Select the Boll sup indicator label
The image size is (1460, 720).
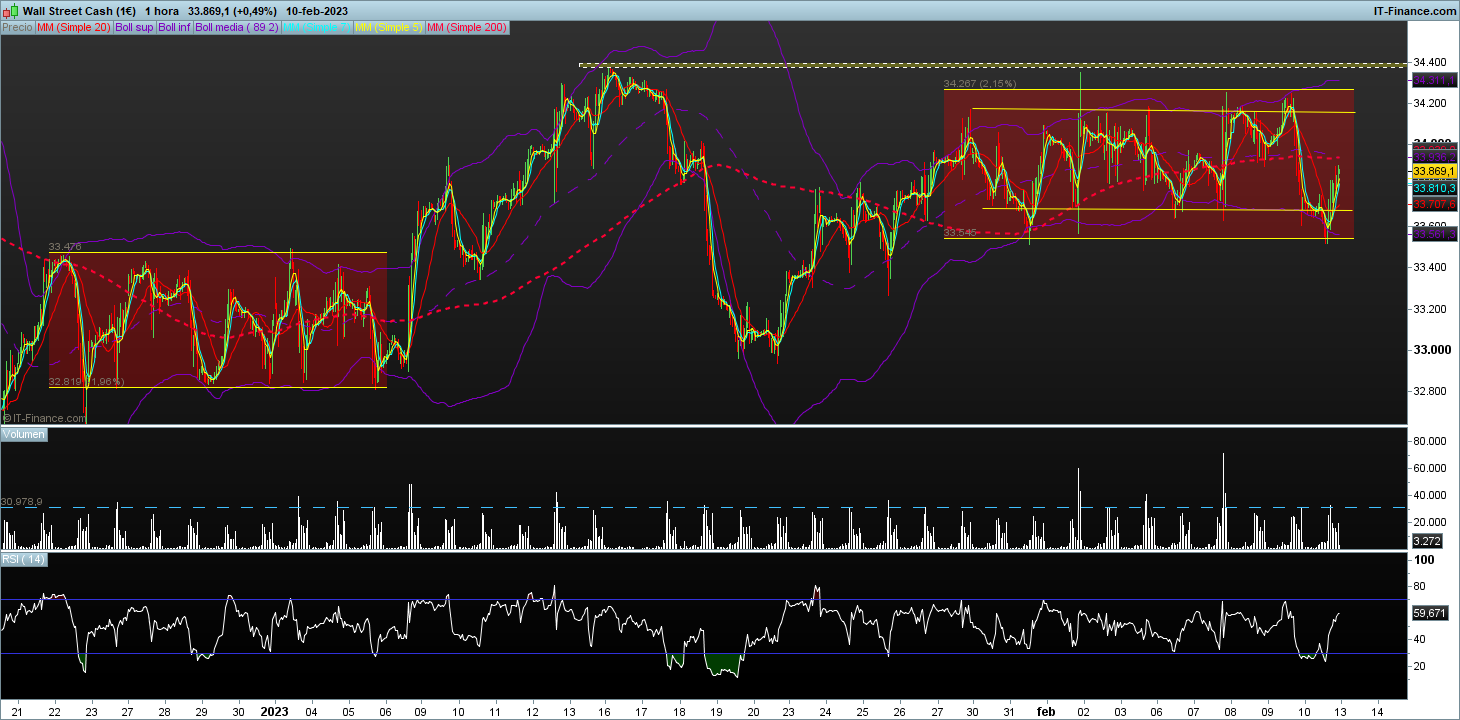(134, 28)
